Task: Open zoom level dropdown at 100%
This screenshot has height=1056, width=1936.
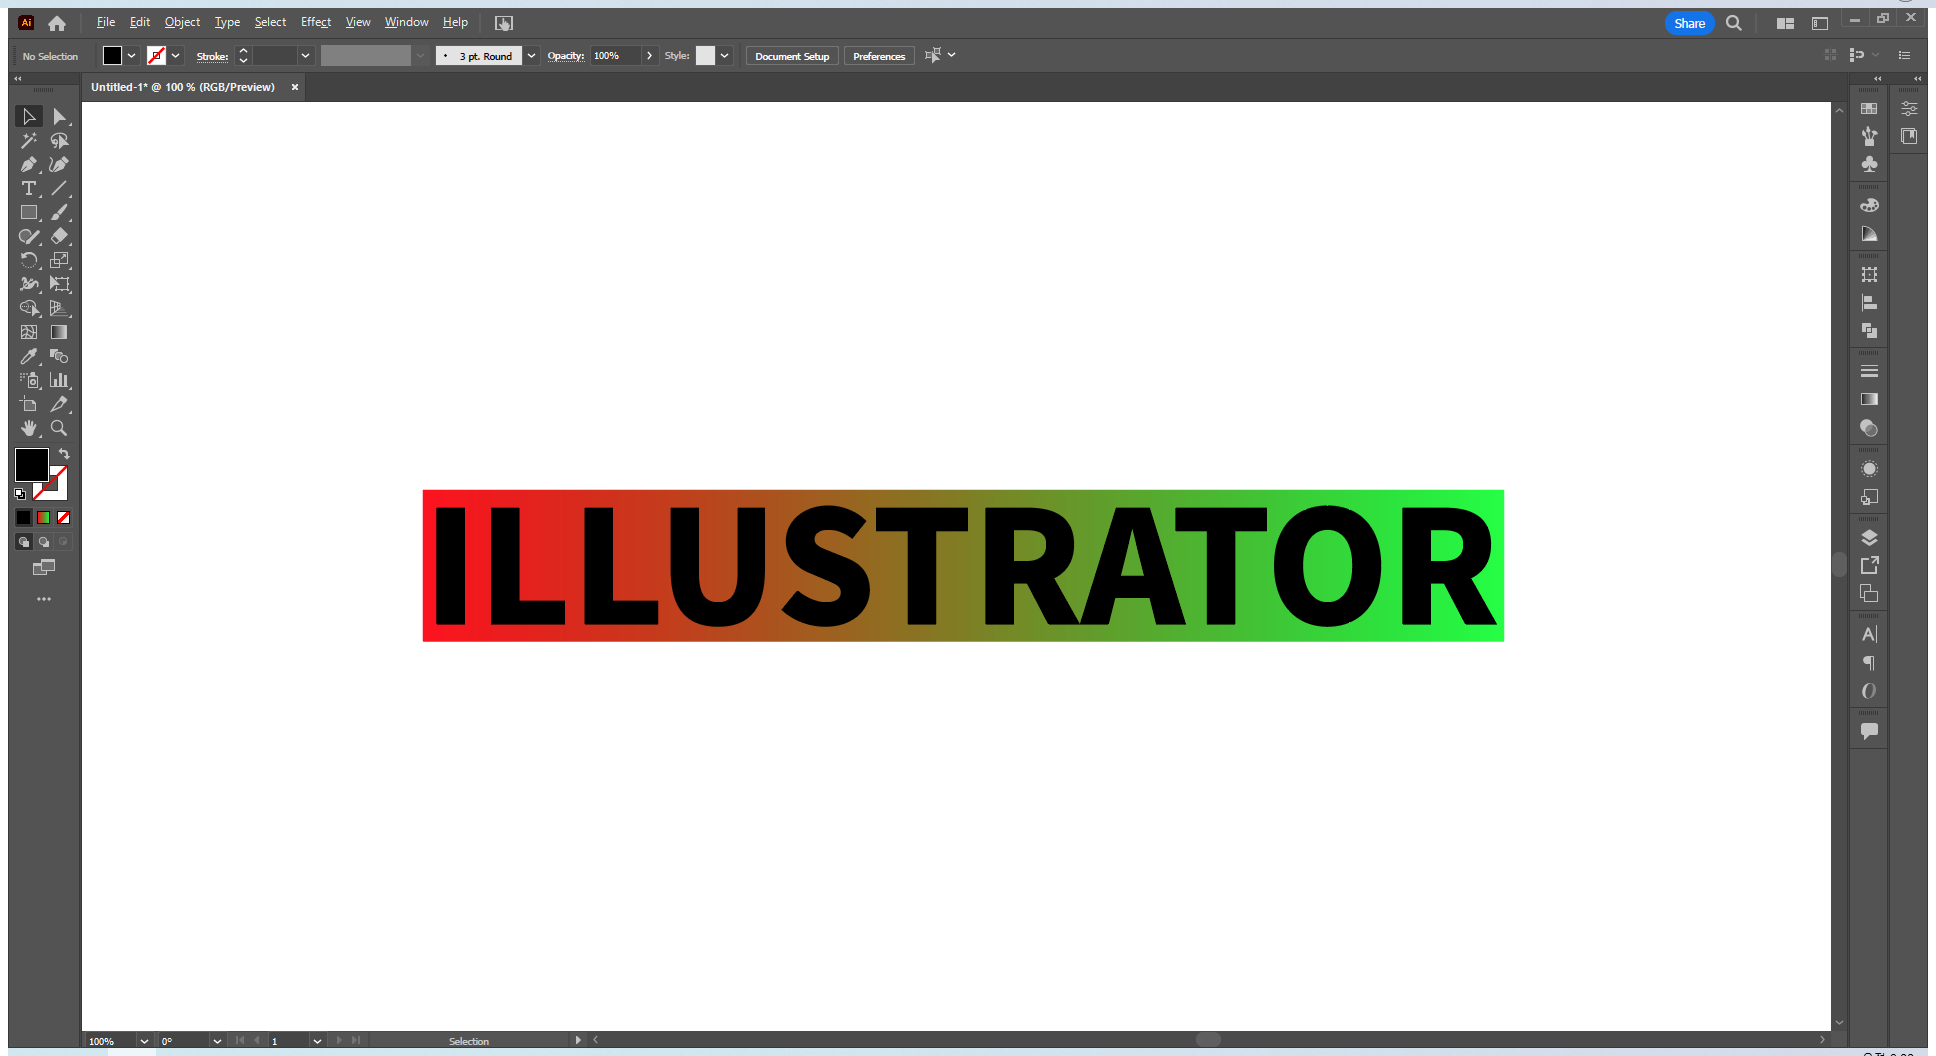Action: [x=144, y=1041]
